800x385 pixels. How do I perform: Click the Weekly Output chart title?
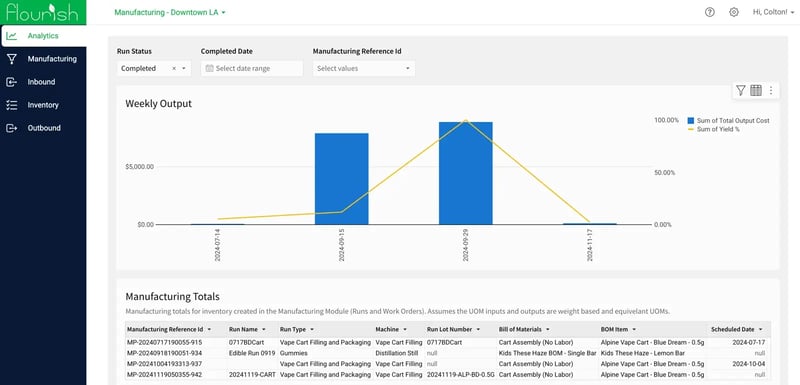click(x=159, y=104)
